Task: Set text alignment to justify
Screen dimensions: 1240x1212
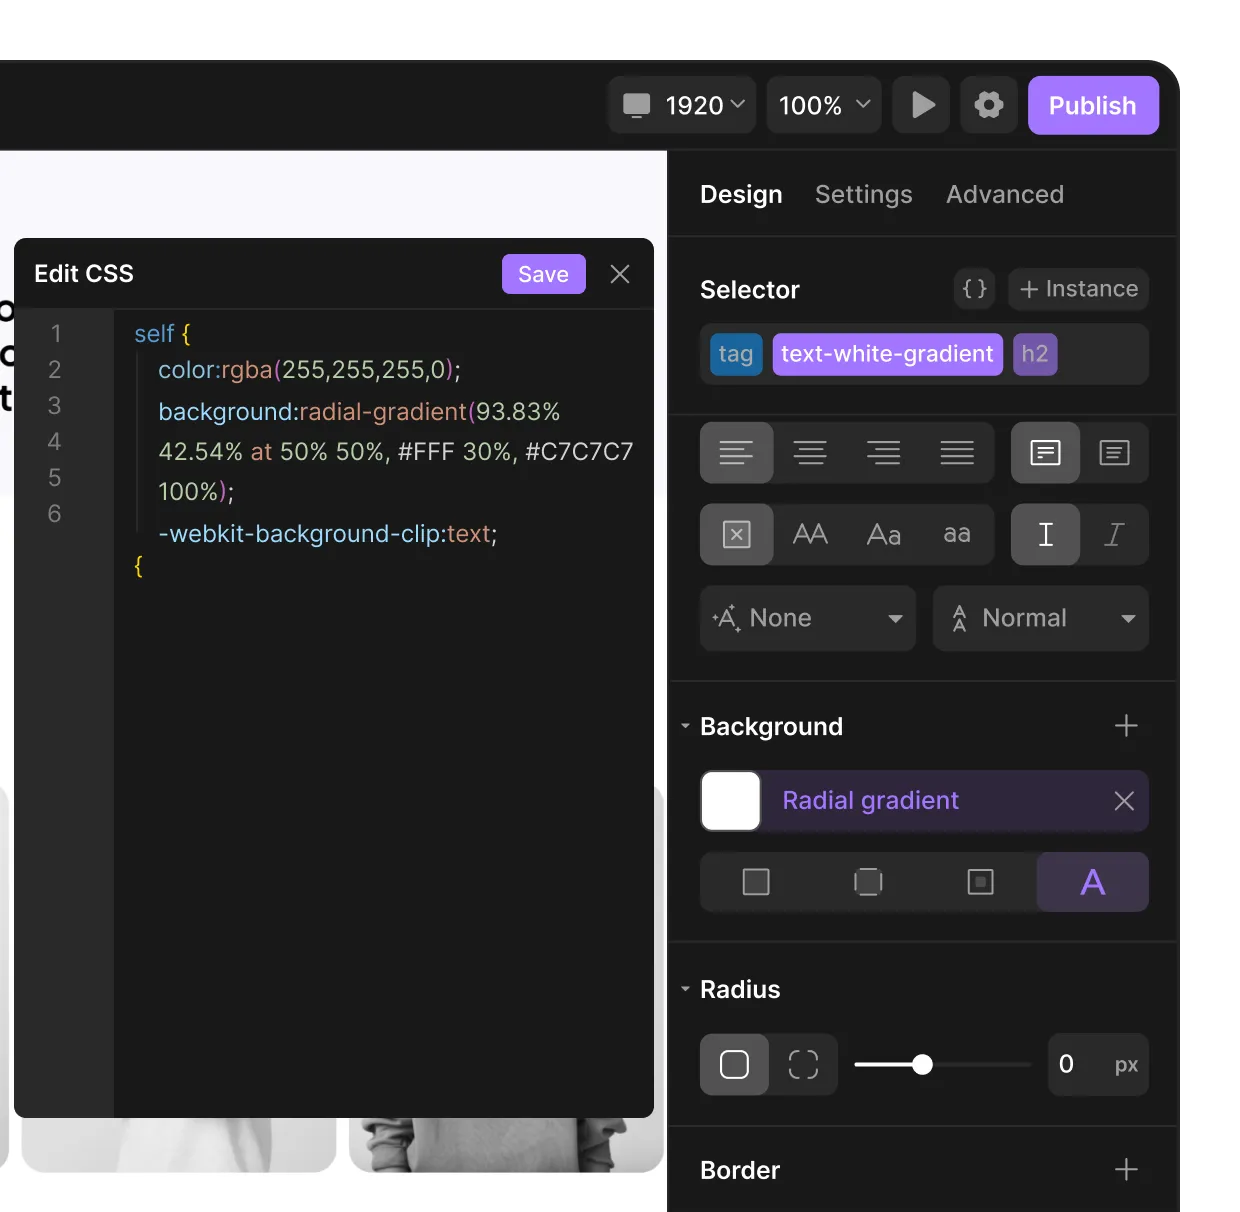Action: pyautogui.click(x=957, y=453)
